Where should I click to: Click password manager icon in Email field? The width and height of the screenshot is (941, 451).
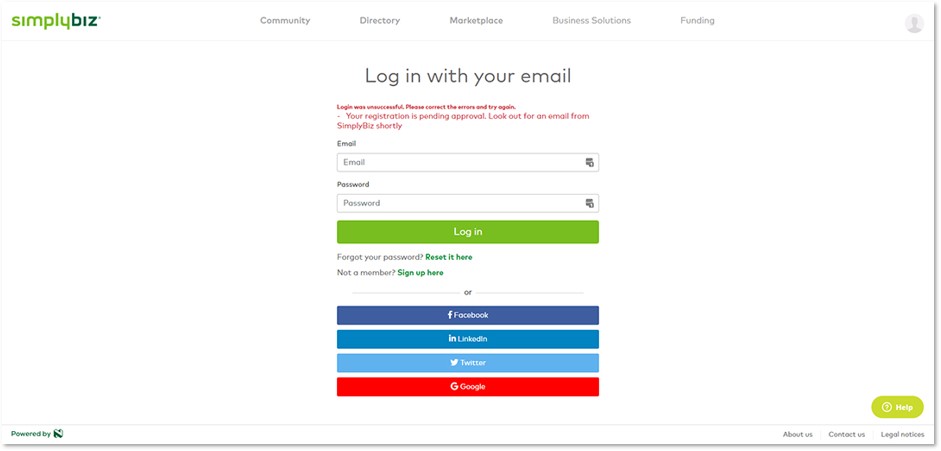tap(589, 162)
